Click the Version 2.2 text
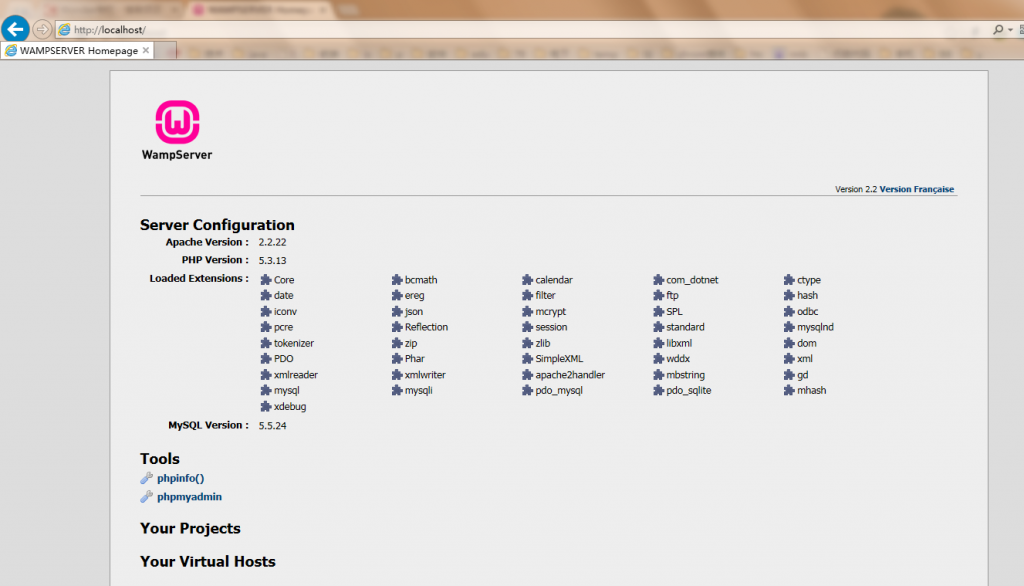Image resolution: width=1024 pixels, height=586 pixels. pyautogui.click(x=856, y=189)
